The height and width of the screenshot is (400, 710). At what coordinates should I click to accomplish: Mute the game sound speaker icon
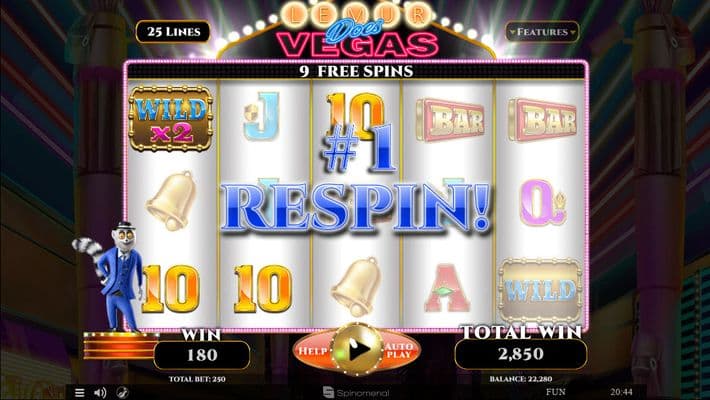pos(100,392)
